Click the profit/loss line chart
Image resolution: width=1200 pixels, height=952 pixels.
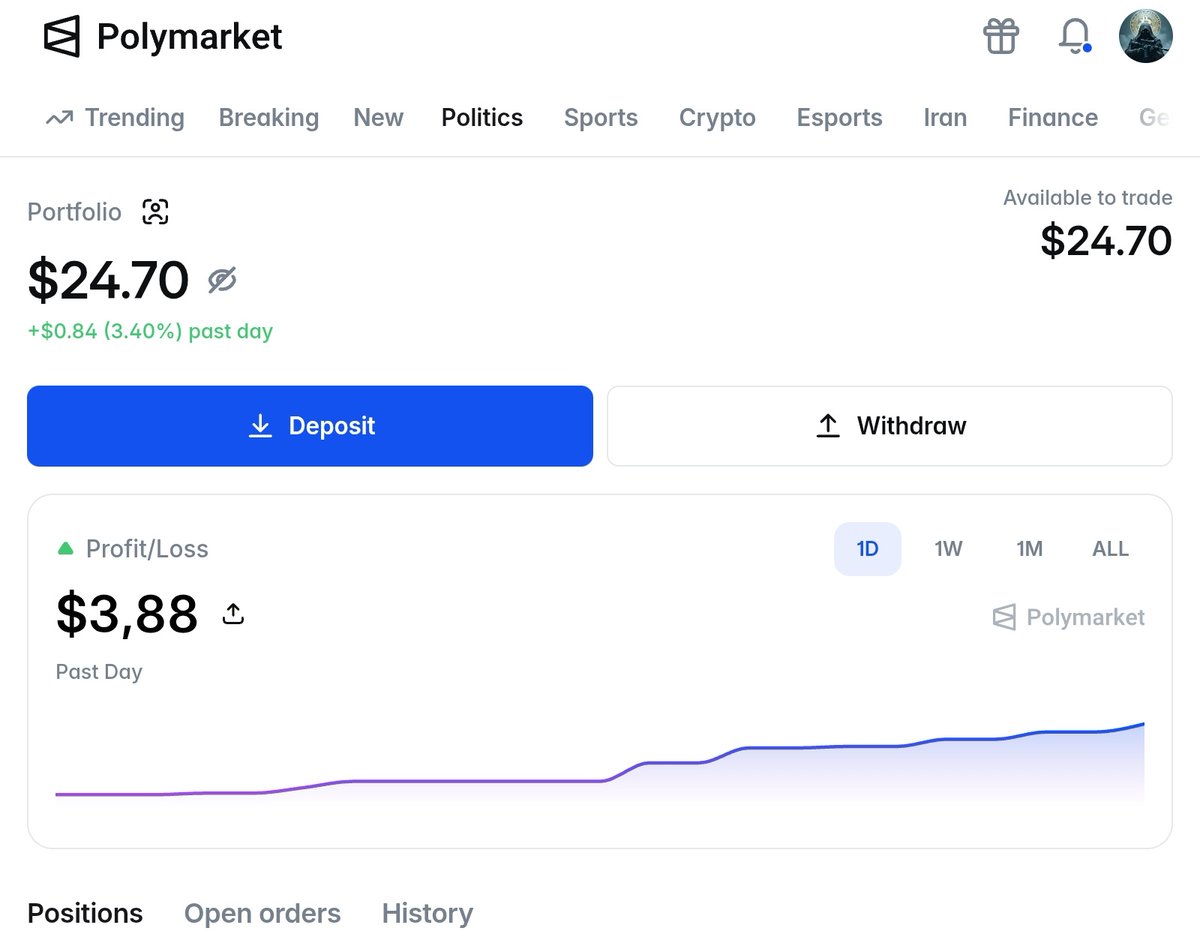[600, 761]
